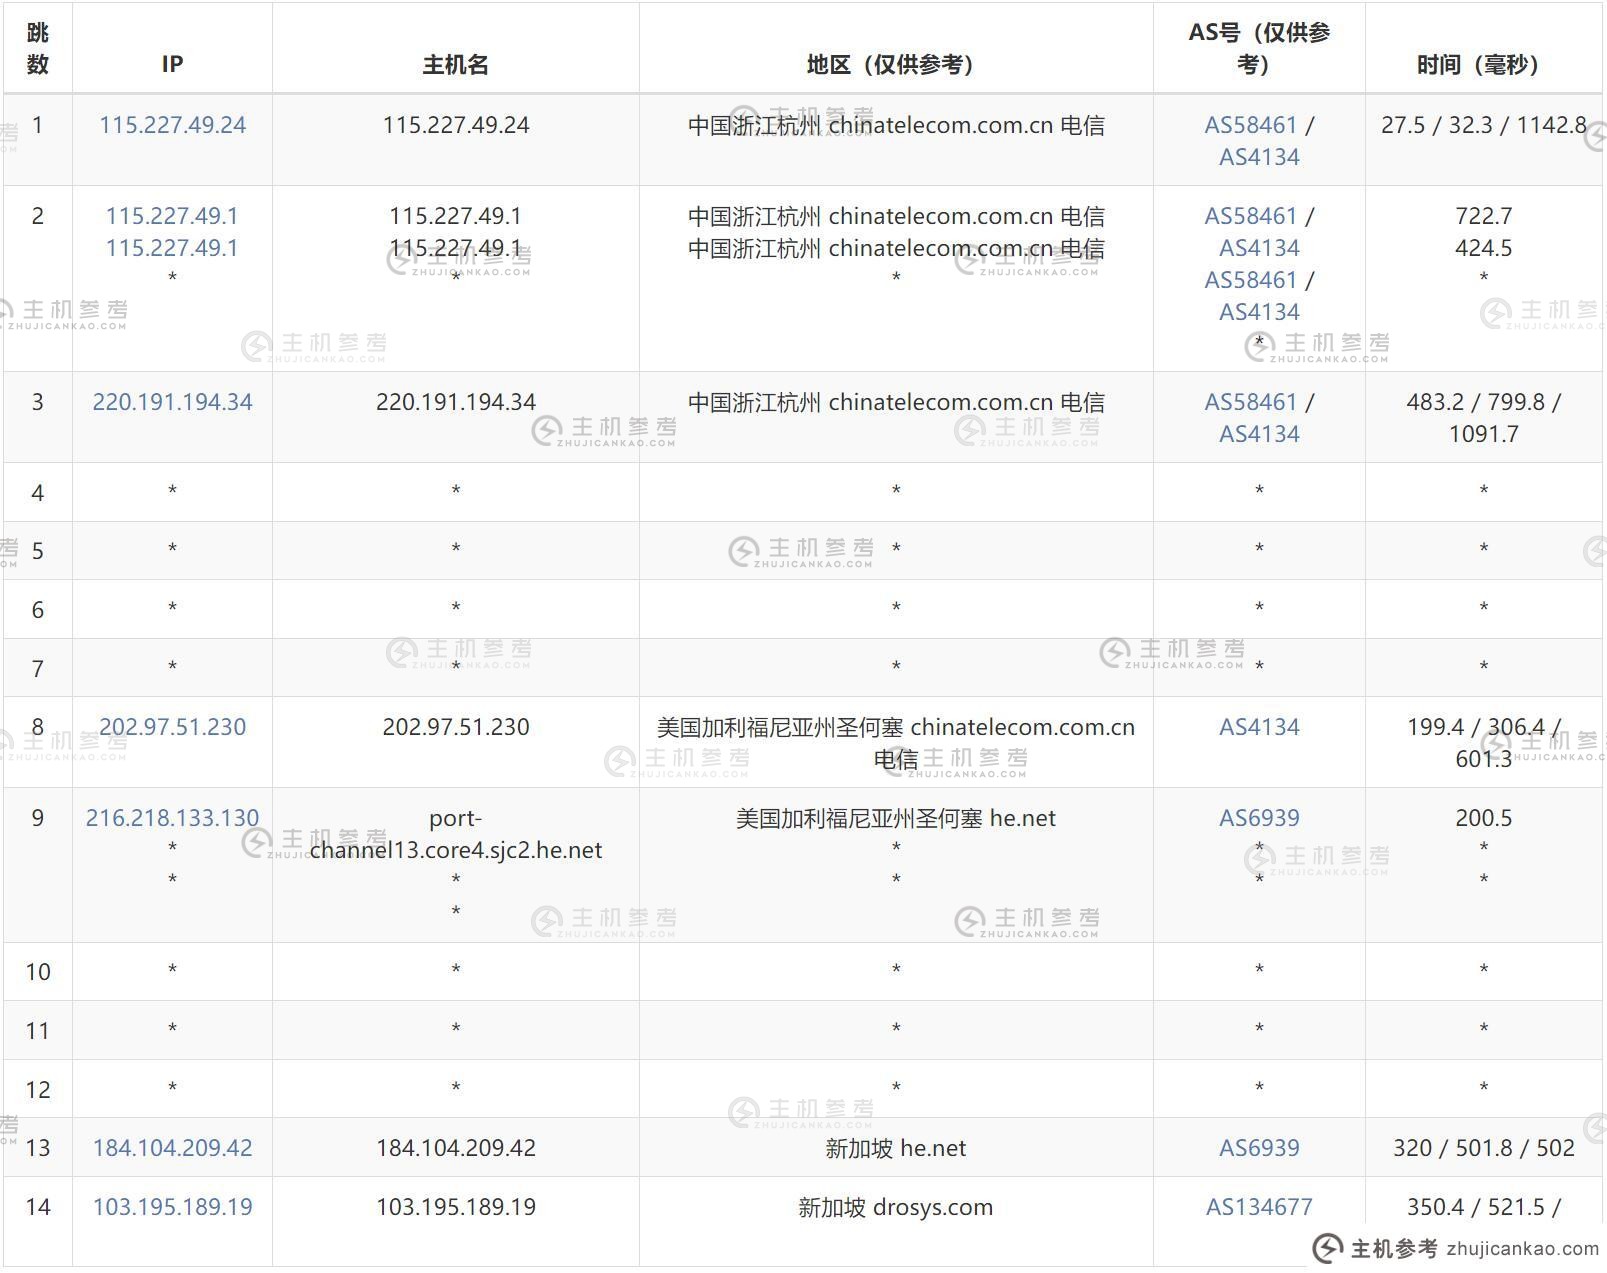
Task: Open the 216.218.133.130 IP link
Action: tap(172, 818)
